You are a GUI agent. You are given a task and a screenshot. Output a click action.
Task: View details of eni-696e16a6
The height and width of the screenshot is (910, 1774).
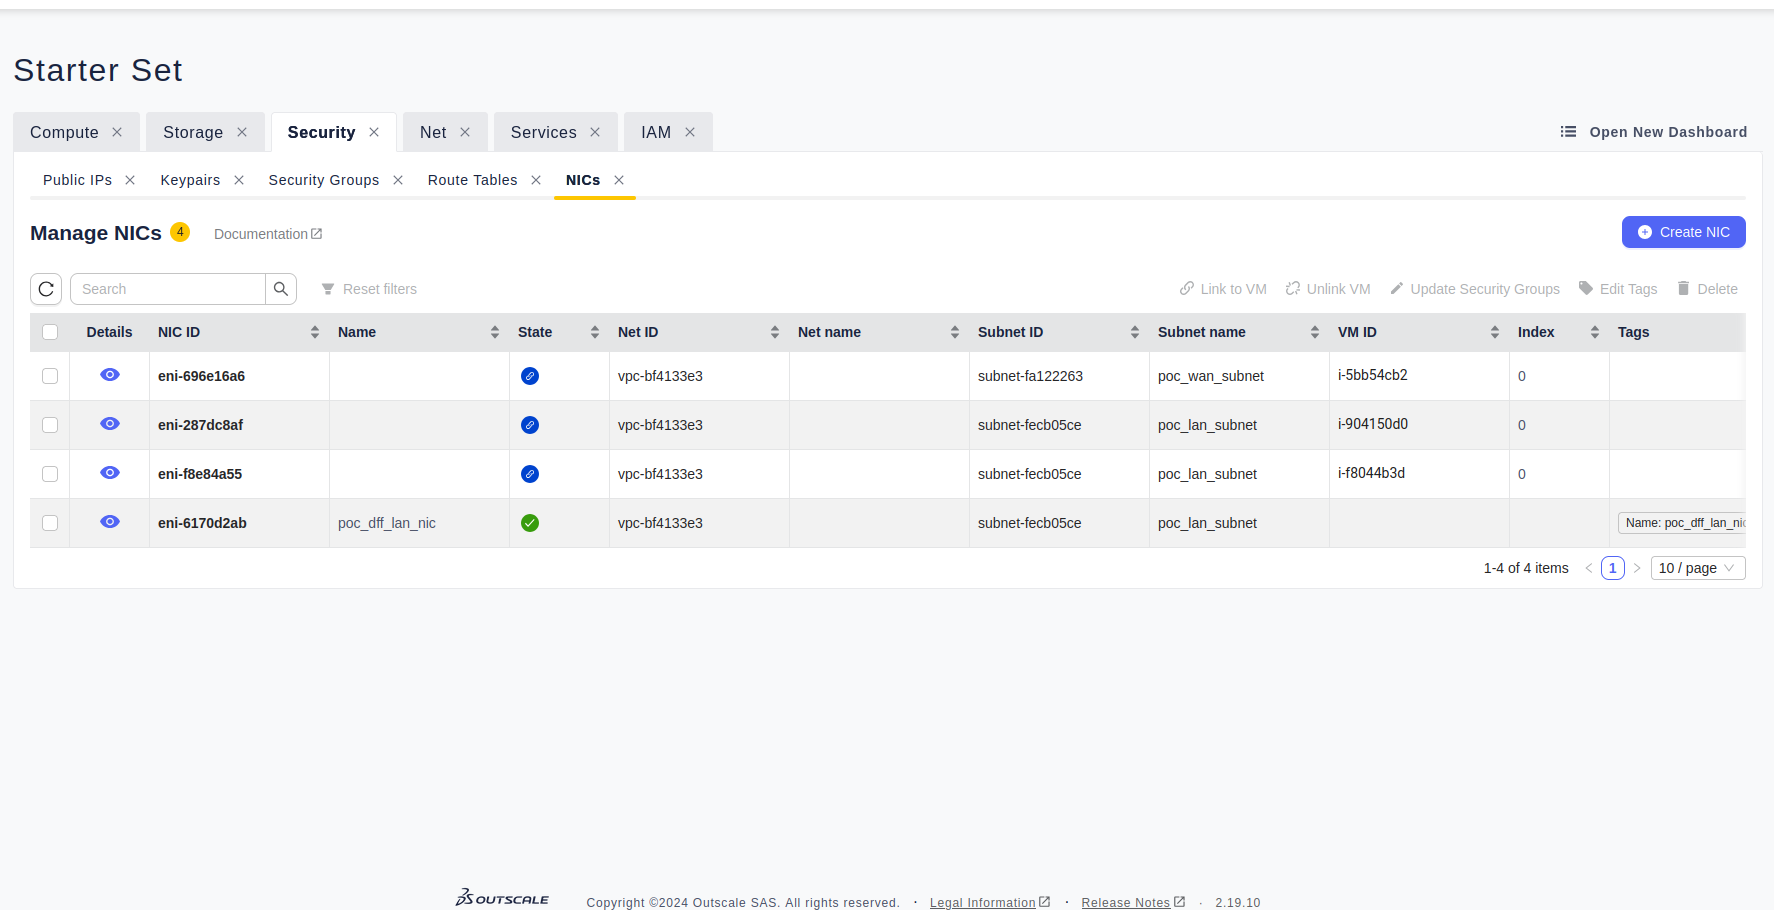[x=110, y=375]
